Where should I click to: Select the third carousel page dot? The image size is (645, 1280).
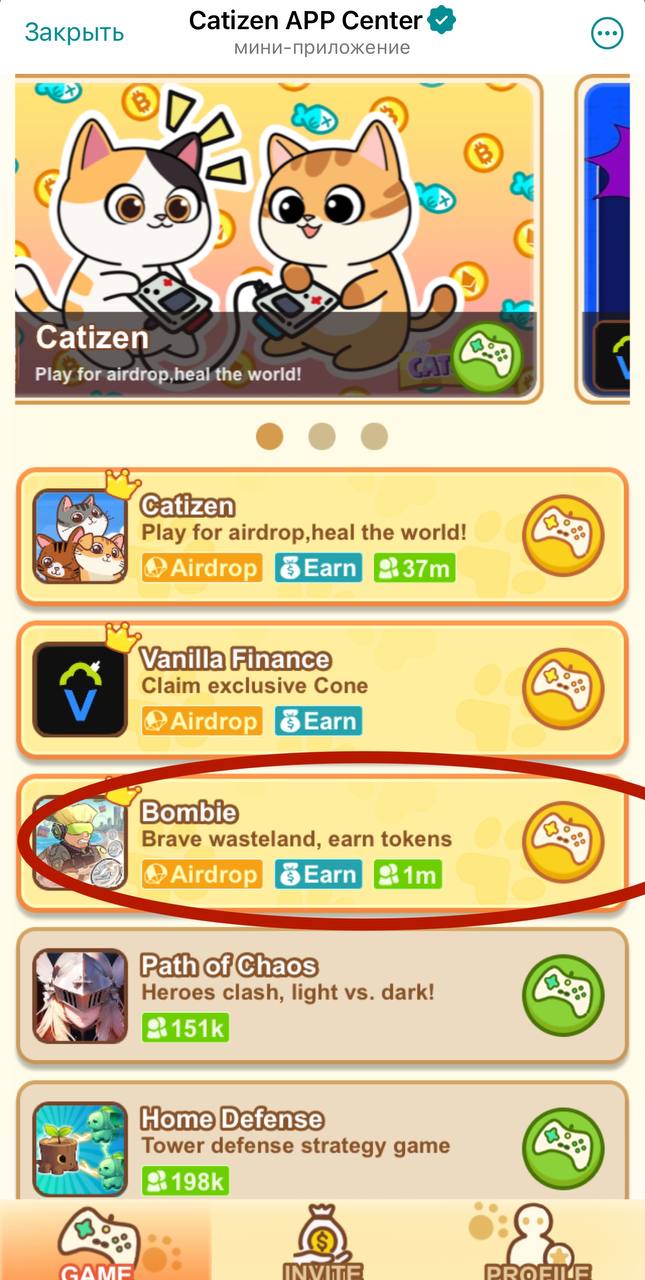[374, 436]
